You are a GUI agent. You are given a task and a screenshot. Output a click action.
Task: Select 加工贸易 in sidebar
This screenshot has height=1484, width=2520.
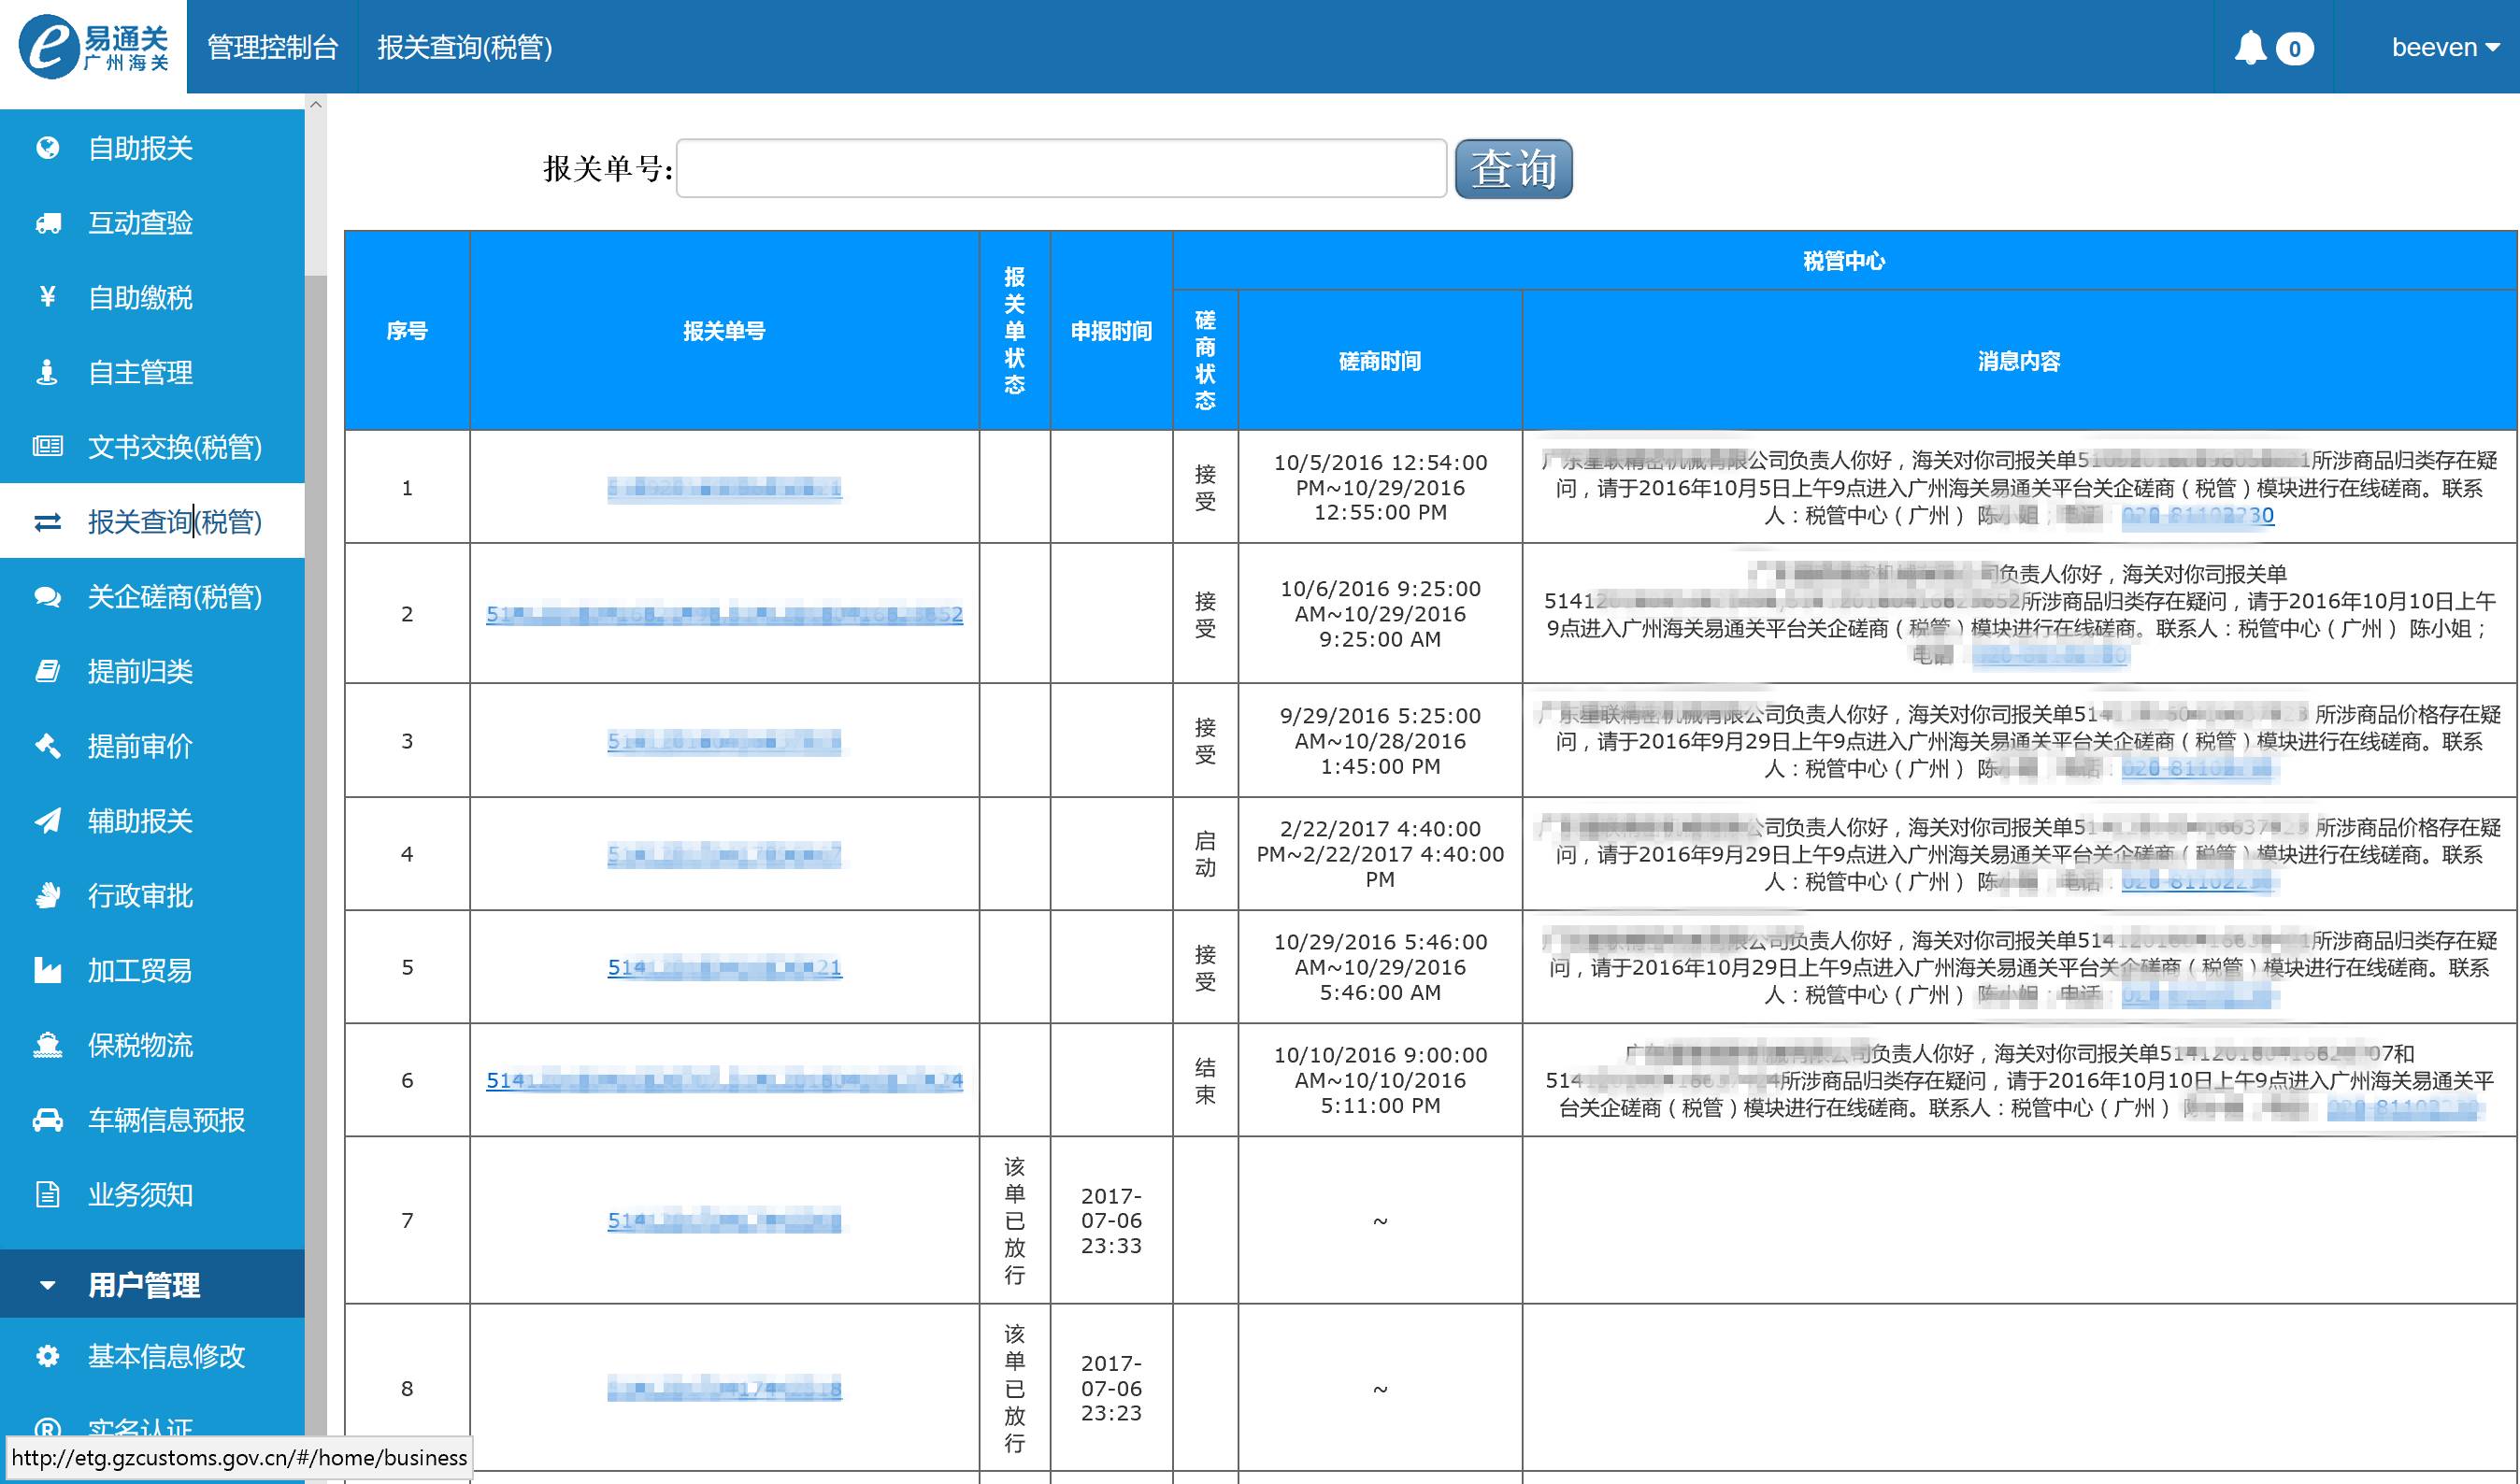[x=152, y=970]
